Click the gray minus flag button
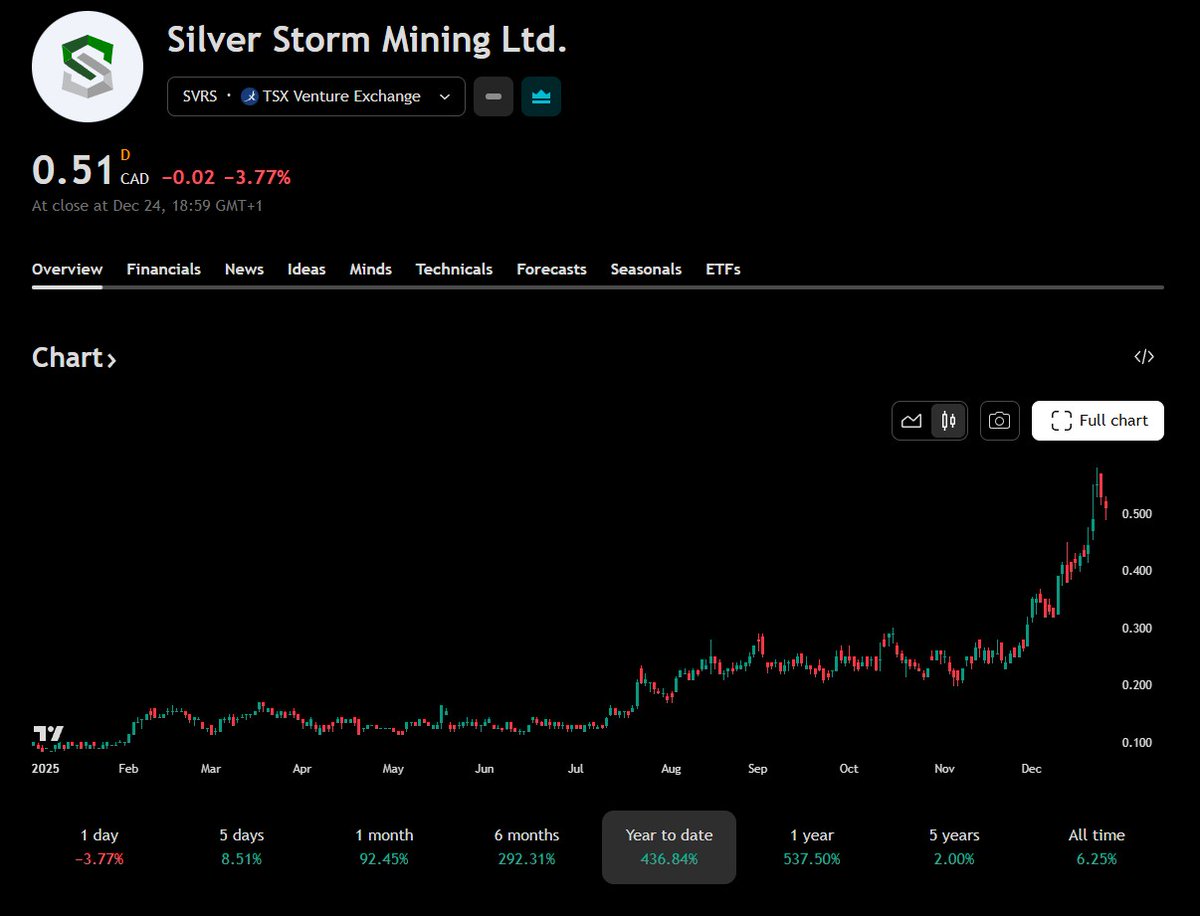1200x916 pixels. coord(493,96)
